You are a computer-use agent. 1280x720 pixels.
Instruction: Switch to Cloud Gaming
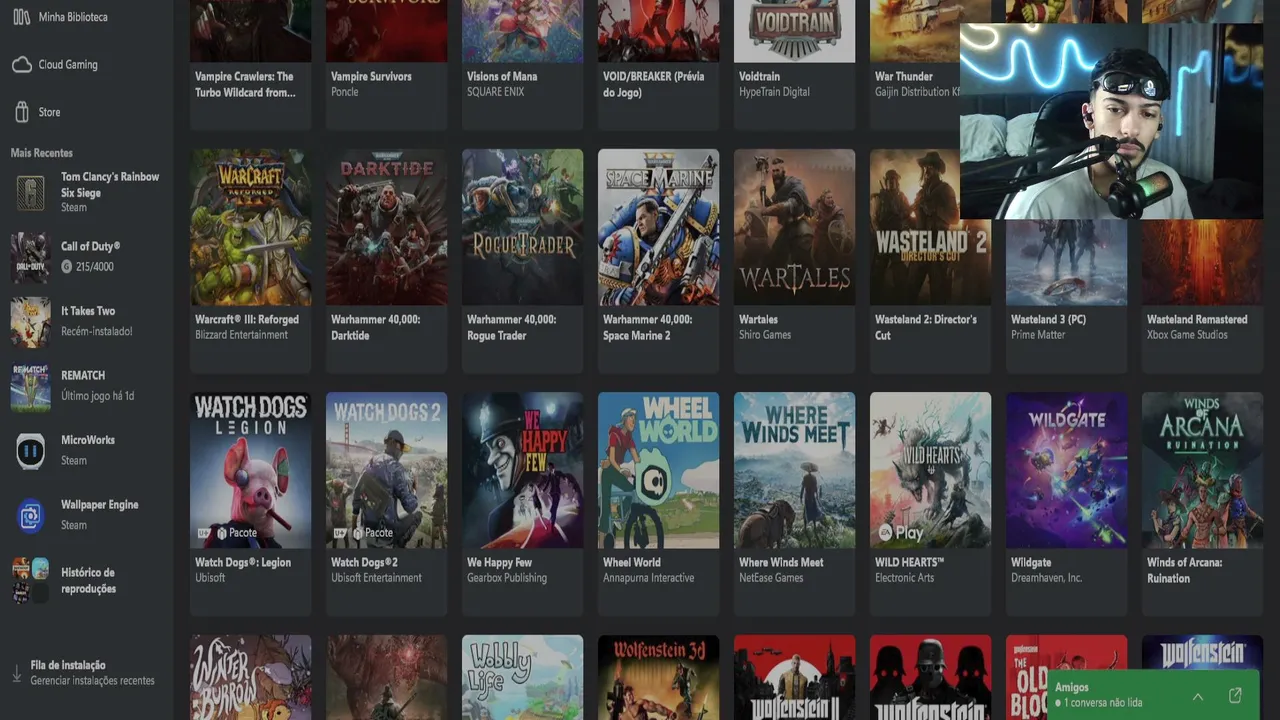tap(68, 65)
